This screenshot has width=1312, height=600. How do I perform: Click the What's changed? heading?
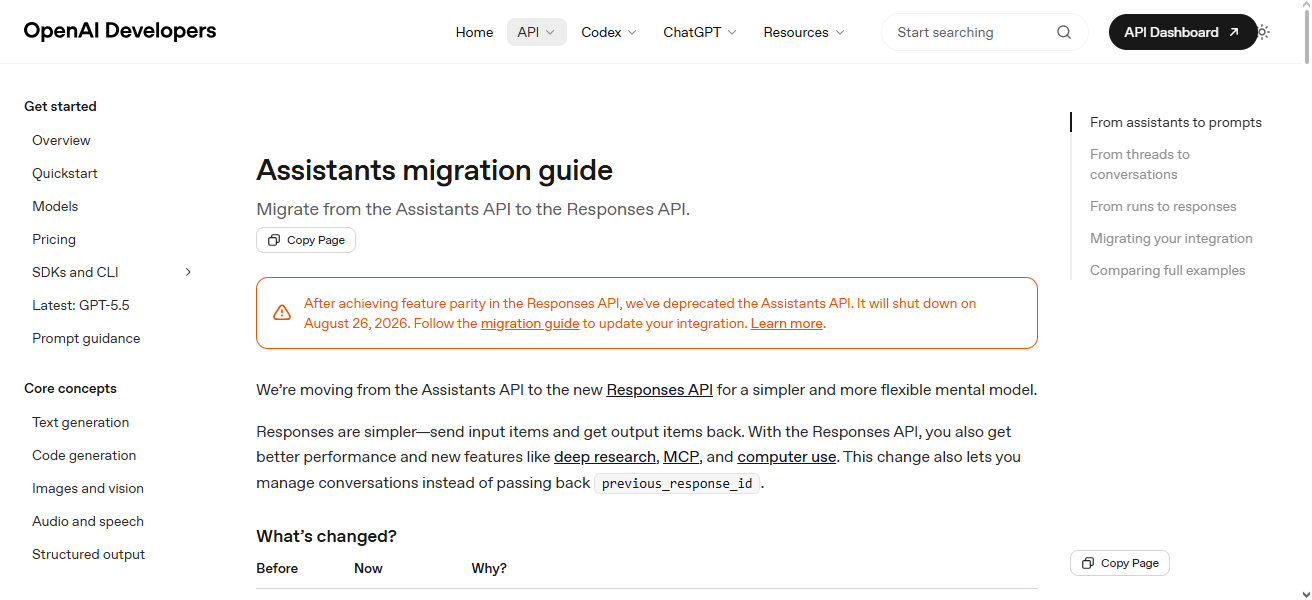[x=326, y=536]
